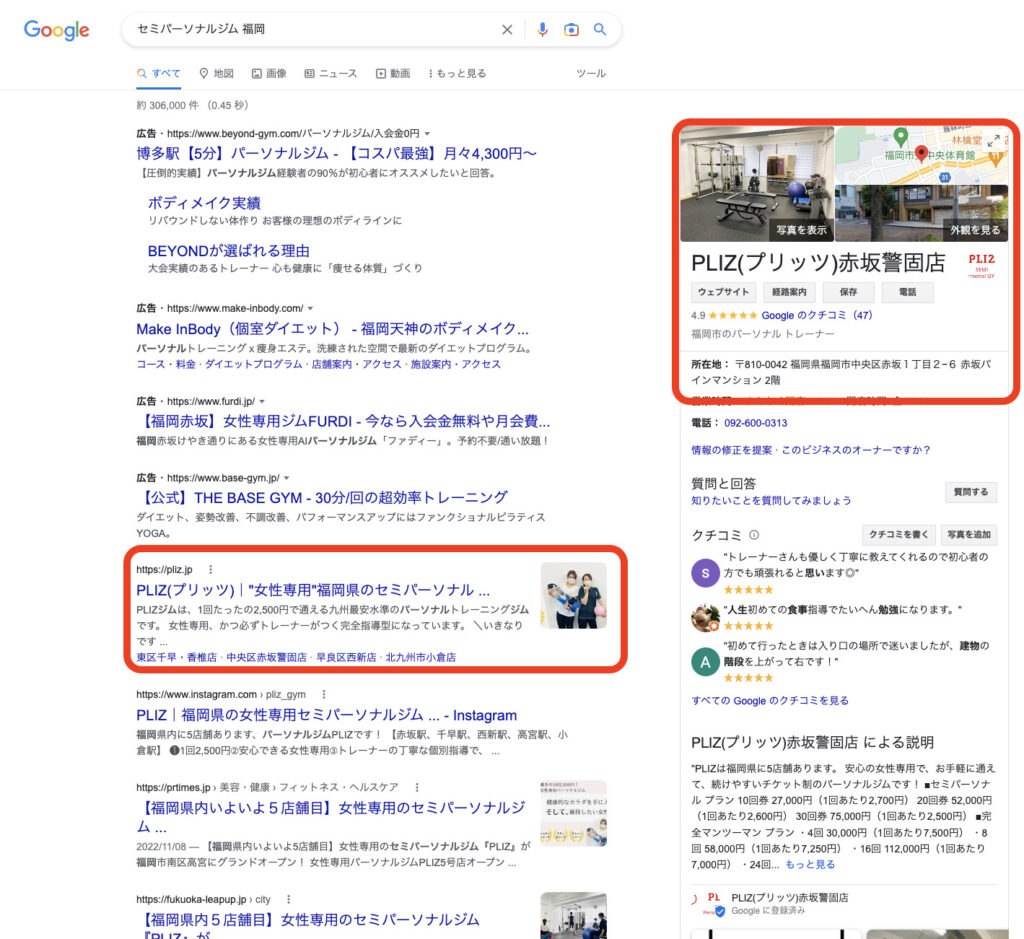The image size is (1024, 939).
Task: Open the beyond-gym ad dropdown arrow
Action: click(427, 133)
